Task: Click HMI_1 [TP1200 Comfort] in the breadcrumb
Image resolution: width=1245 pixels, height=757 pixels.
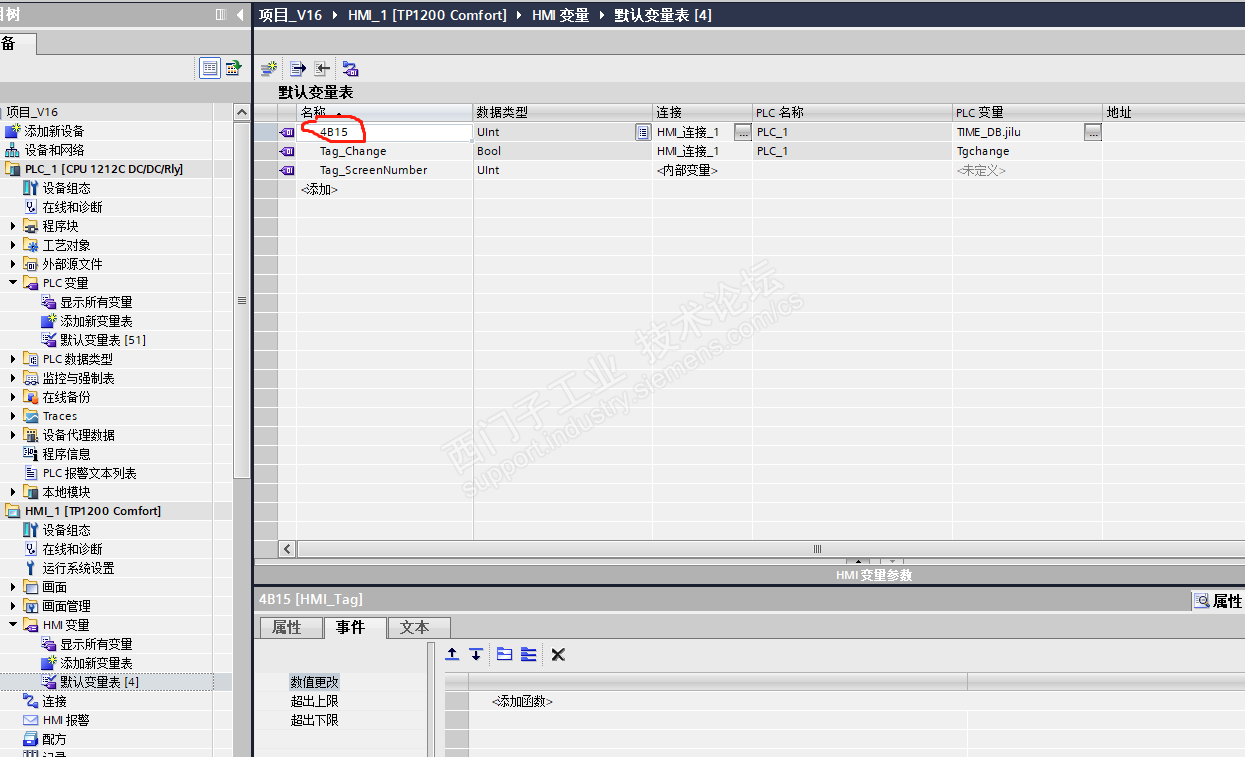Action: (x=427, y=15)
